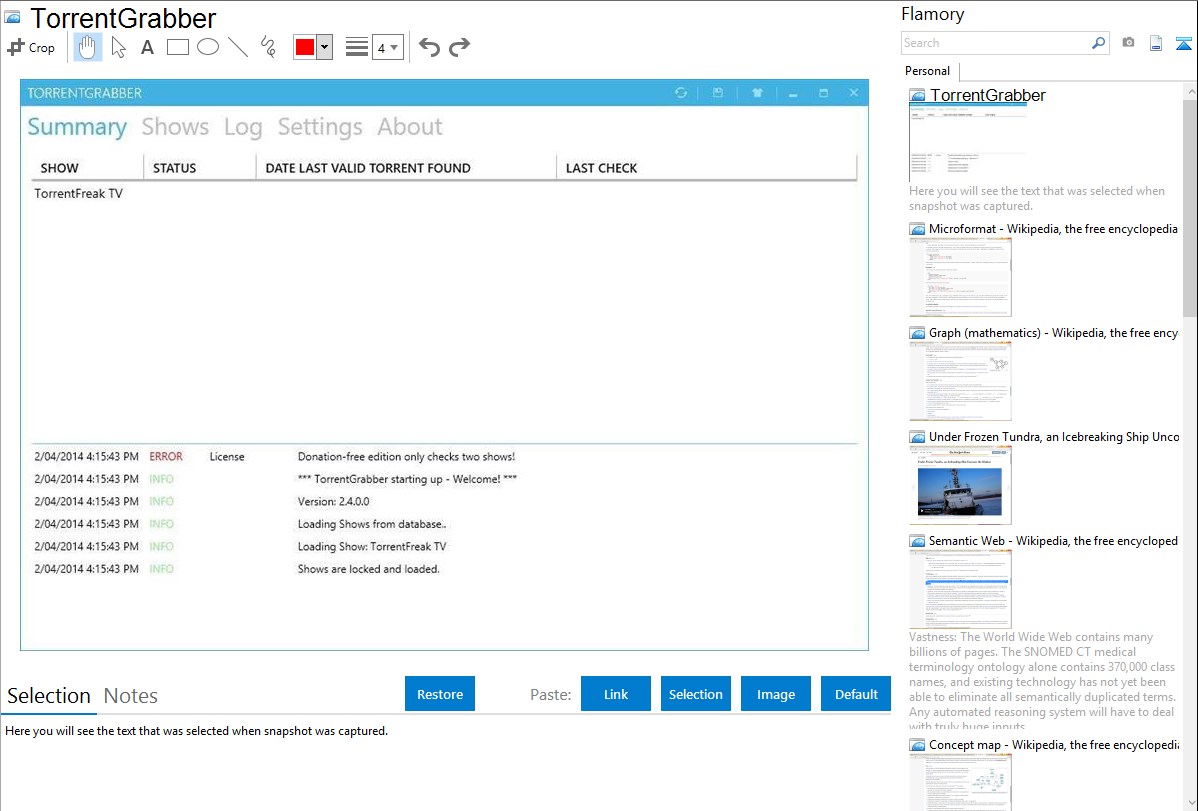Pick the rectangle shape tool
The width and height of the screenshot is (1198, 811).
click(x=178, y=47)
